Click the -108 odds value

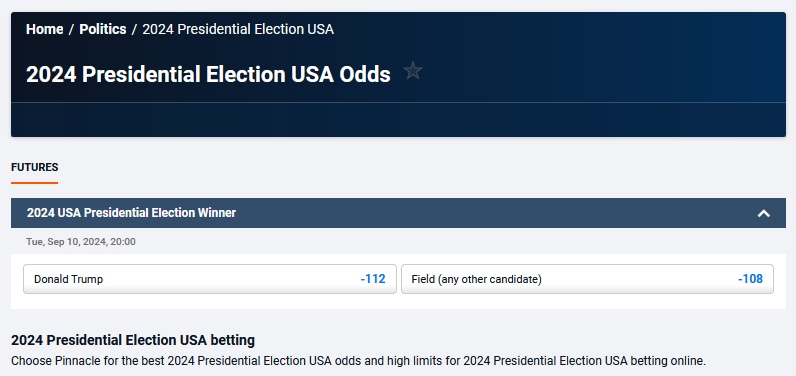750,279
